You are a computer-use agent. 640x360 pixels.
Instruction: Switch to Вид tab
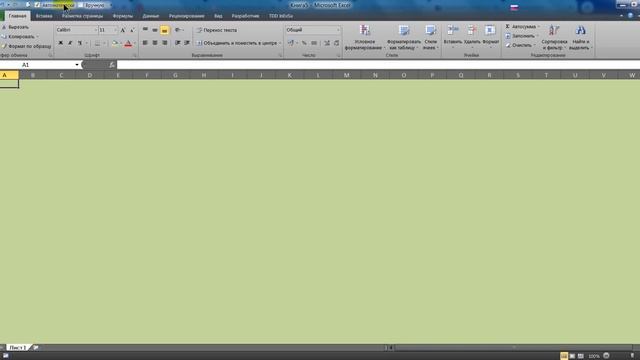tap(218, 16)
